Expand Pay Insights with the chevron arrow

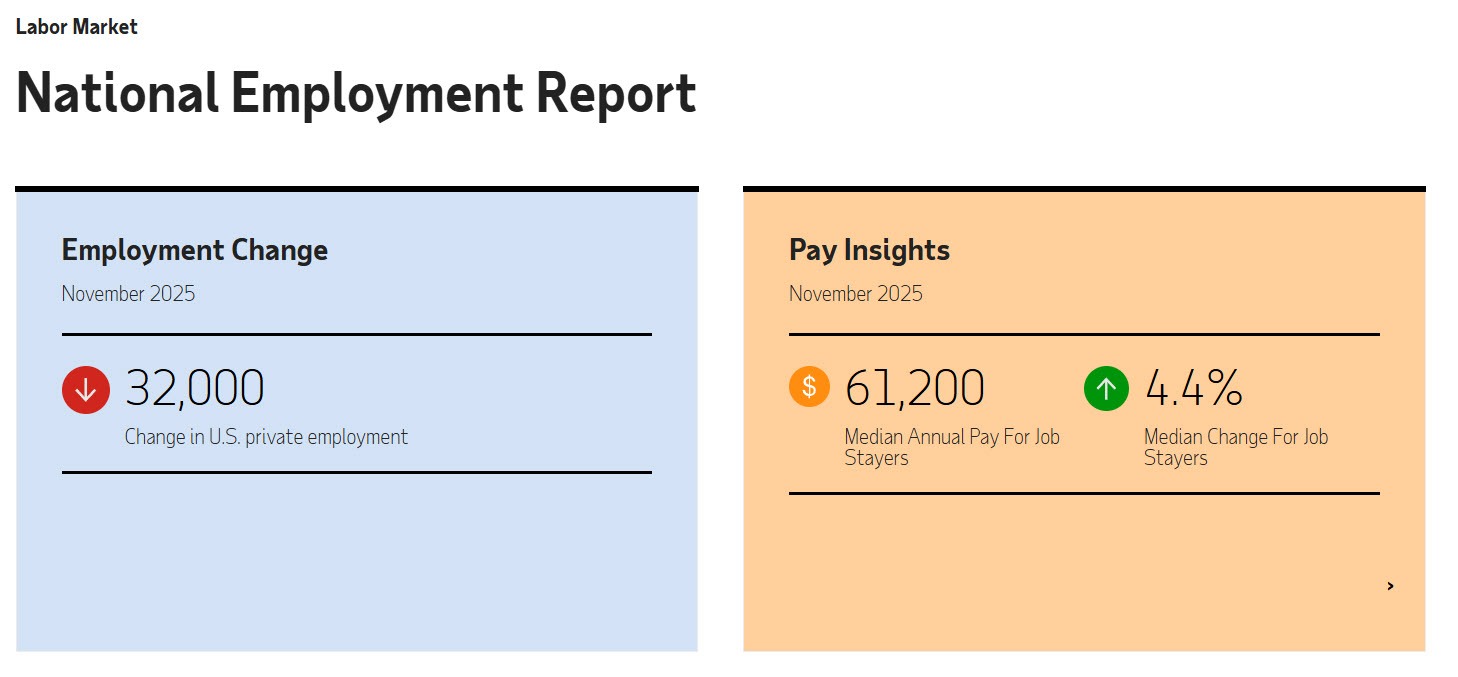(1390, 586)
